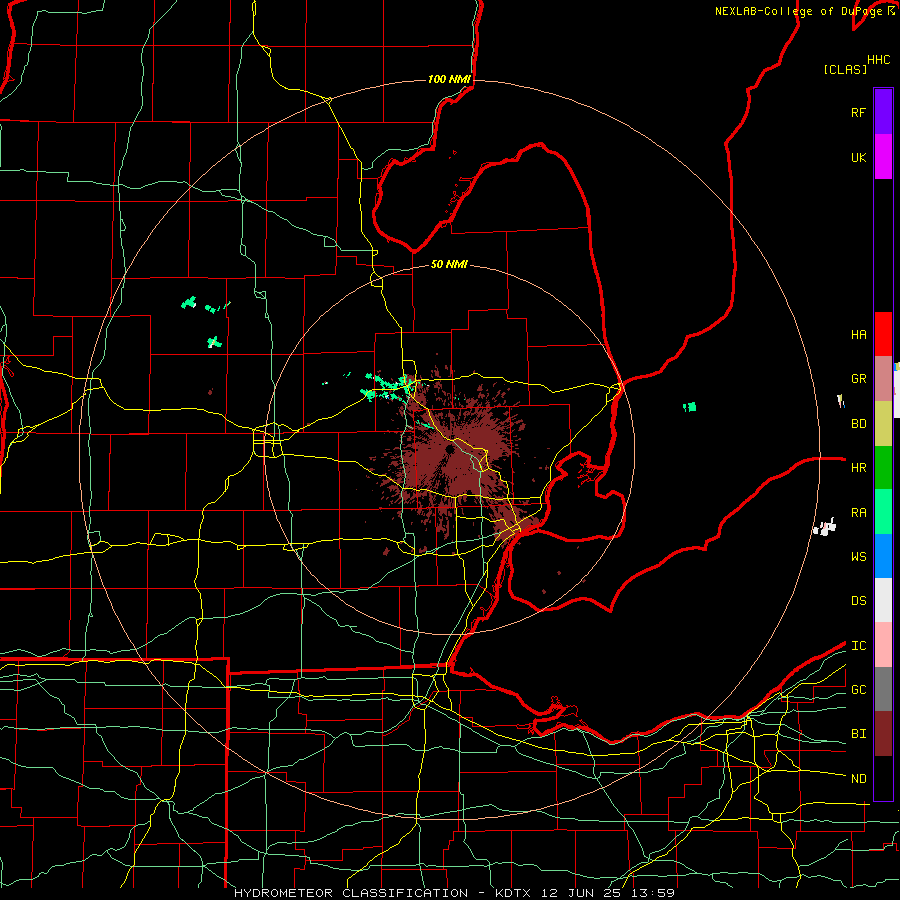The height and width of the screenshot is (900, 900).
Task: Select the gray GC legend swatch
Action: tap(883, 689)
